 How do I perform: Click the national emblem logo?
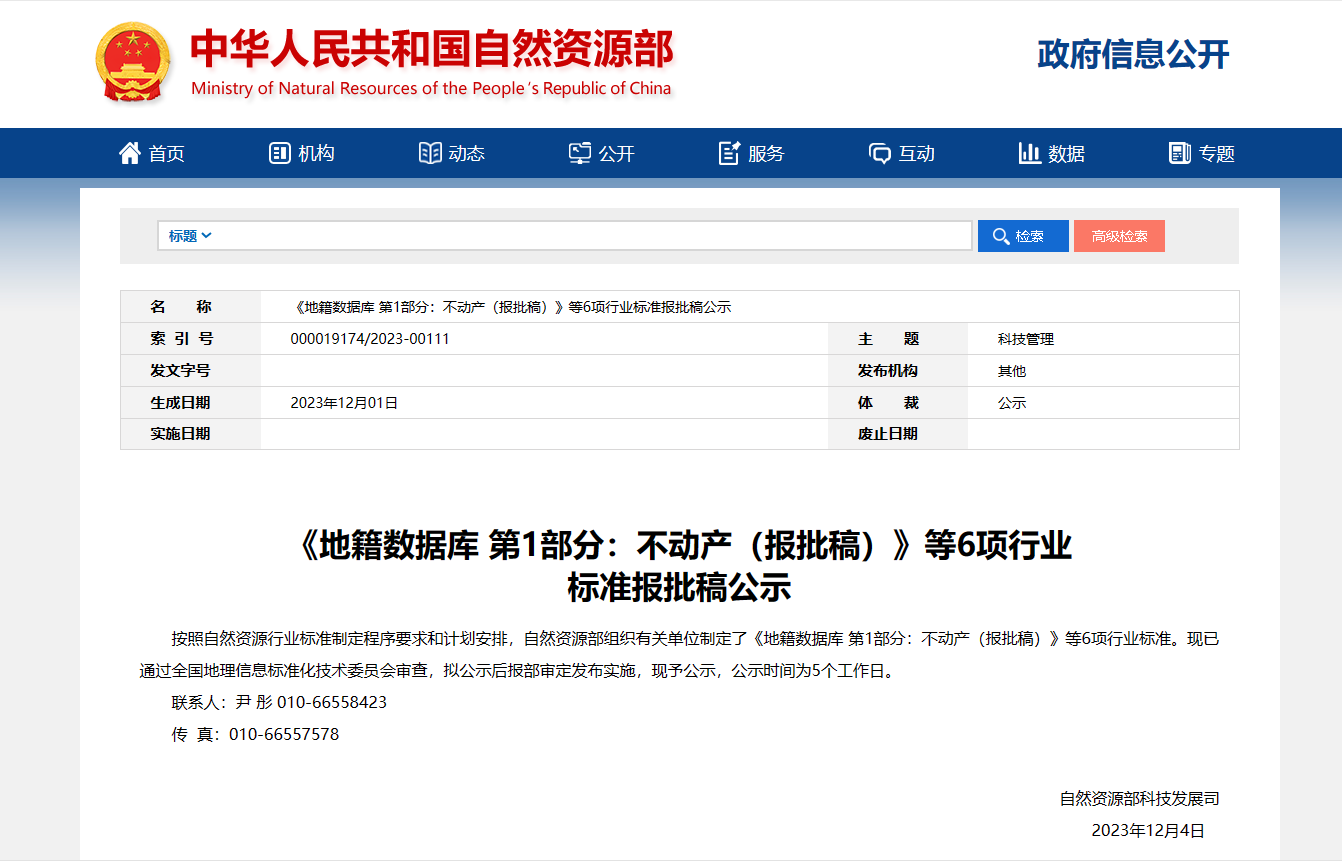point(131,60)
